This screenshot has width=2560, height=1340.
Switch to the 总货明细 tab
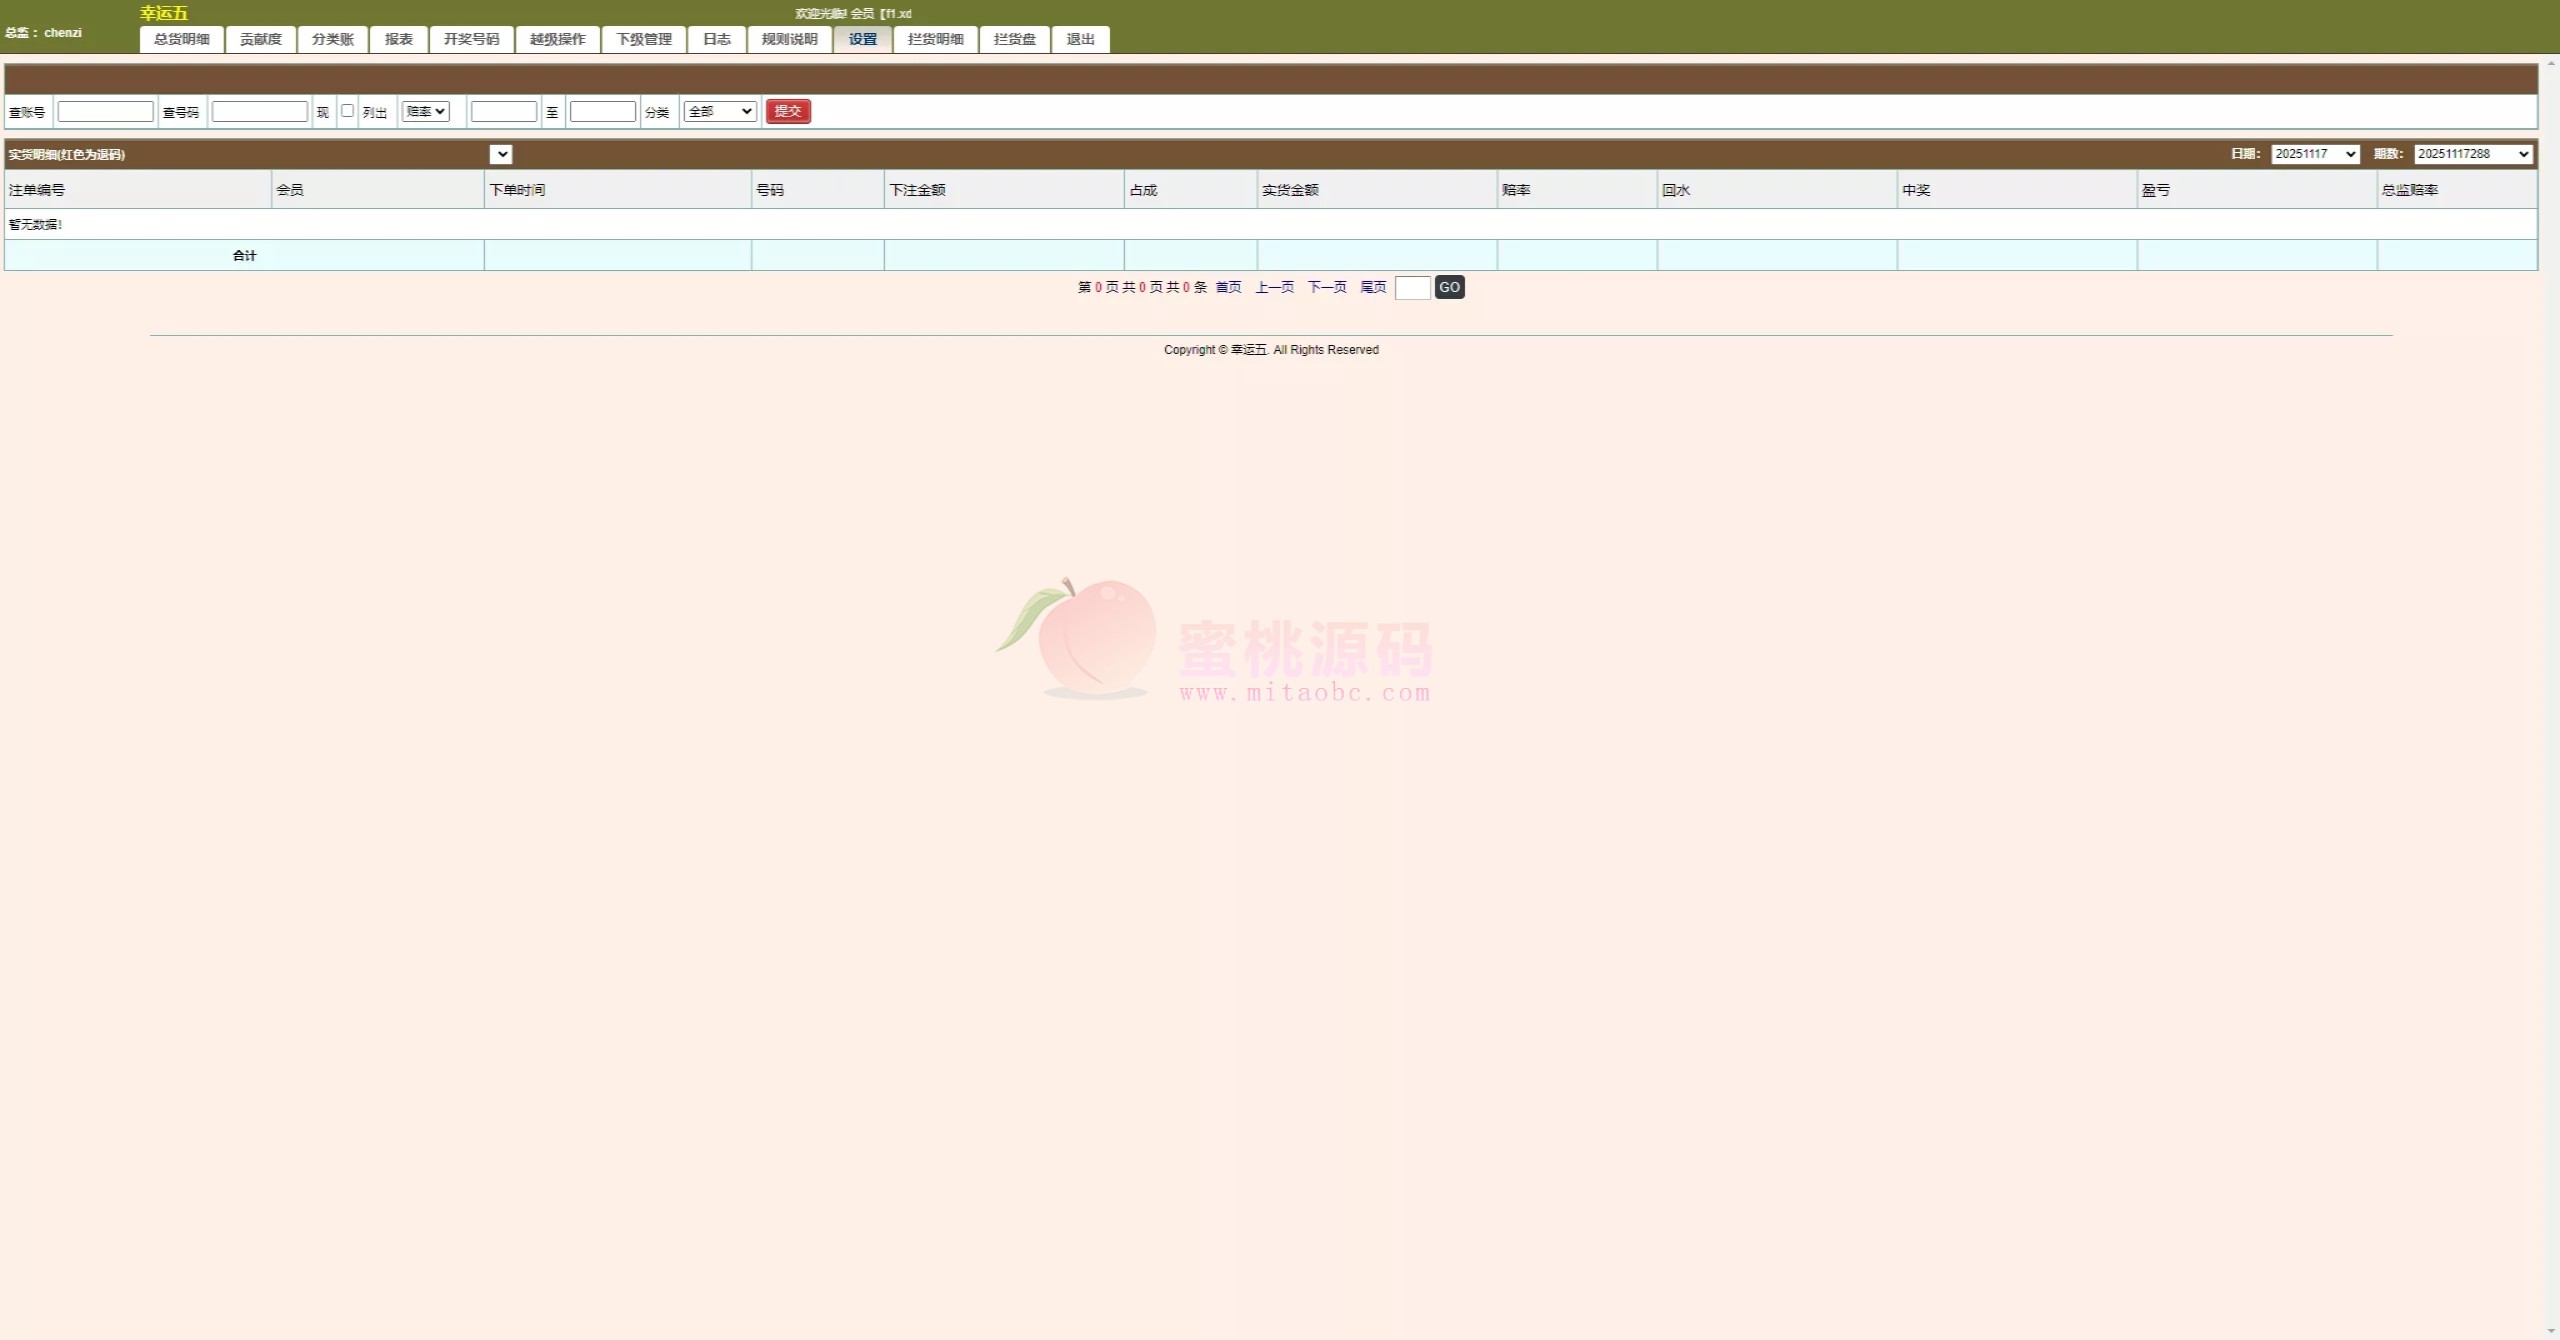181,39
